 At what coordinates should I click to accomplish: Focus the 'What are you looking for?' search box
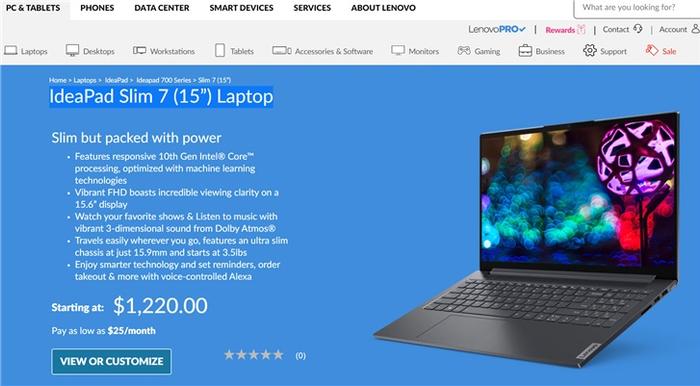(x=637, y=8)
